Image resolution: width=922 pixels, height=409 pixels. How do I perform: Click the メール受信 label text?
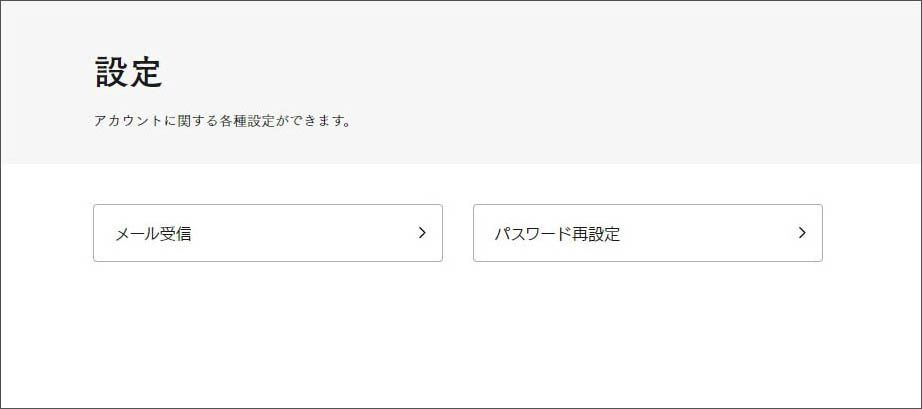tap(153, 234)
